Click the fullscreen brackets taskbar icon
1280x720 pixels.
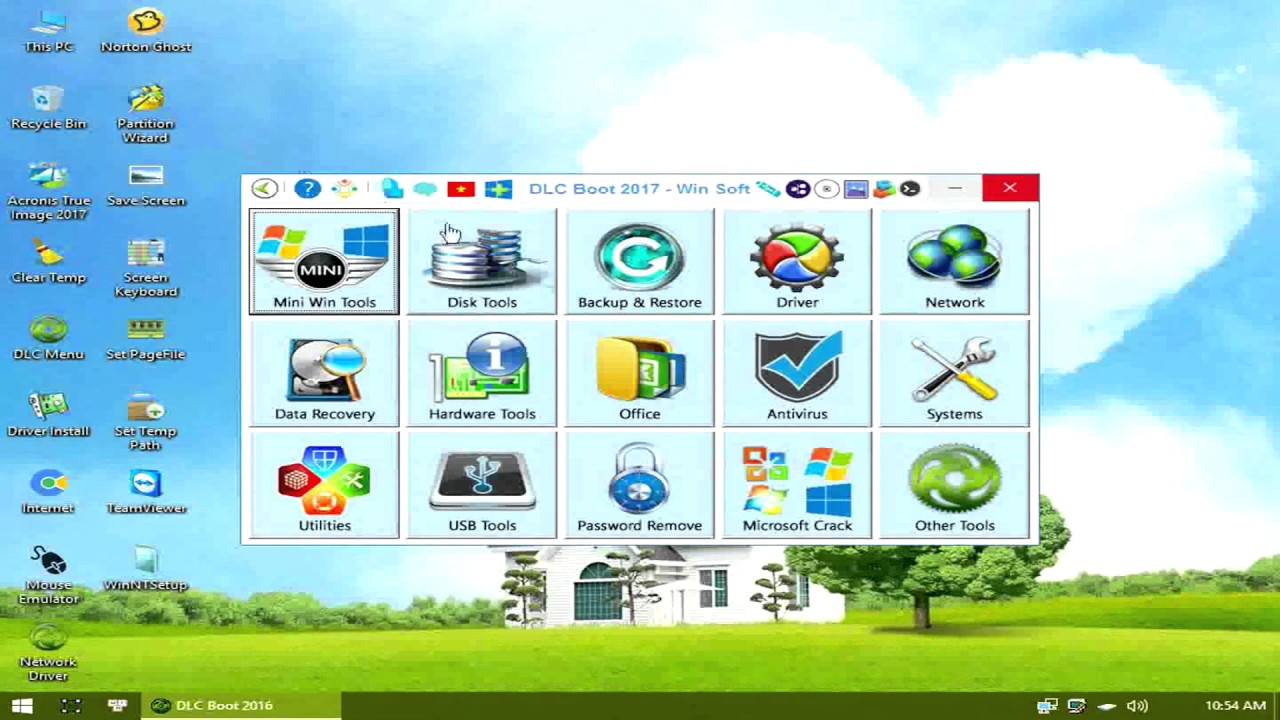coord(70,706)
